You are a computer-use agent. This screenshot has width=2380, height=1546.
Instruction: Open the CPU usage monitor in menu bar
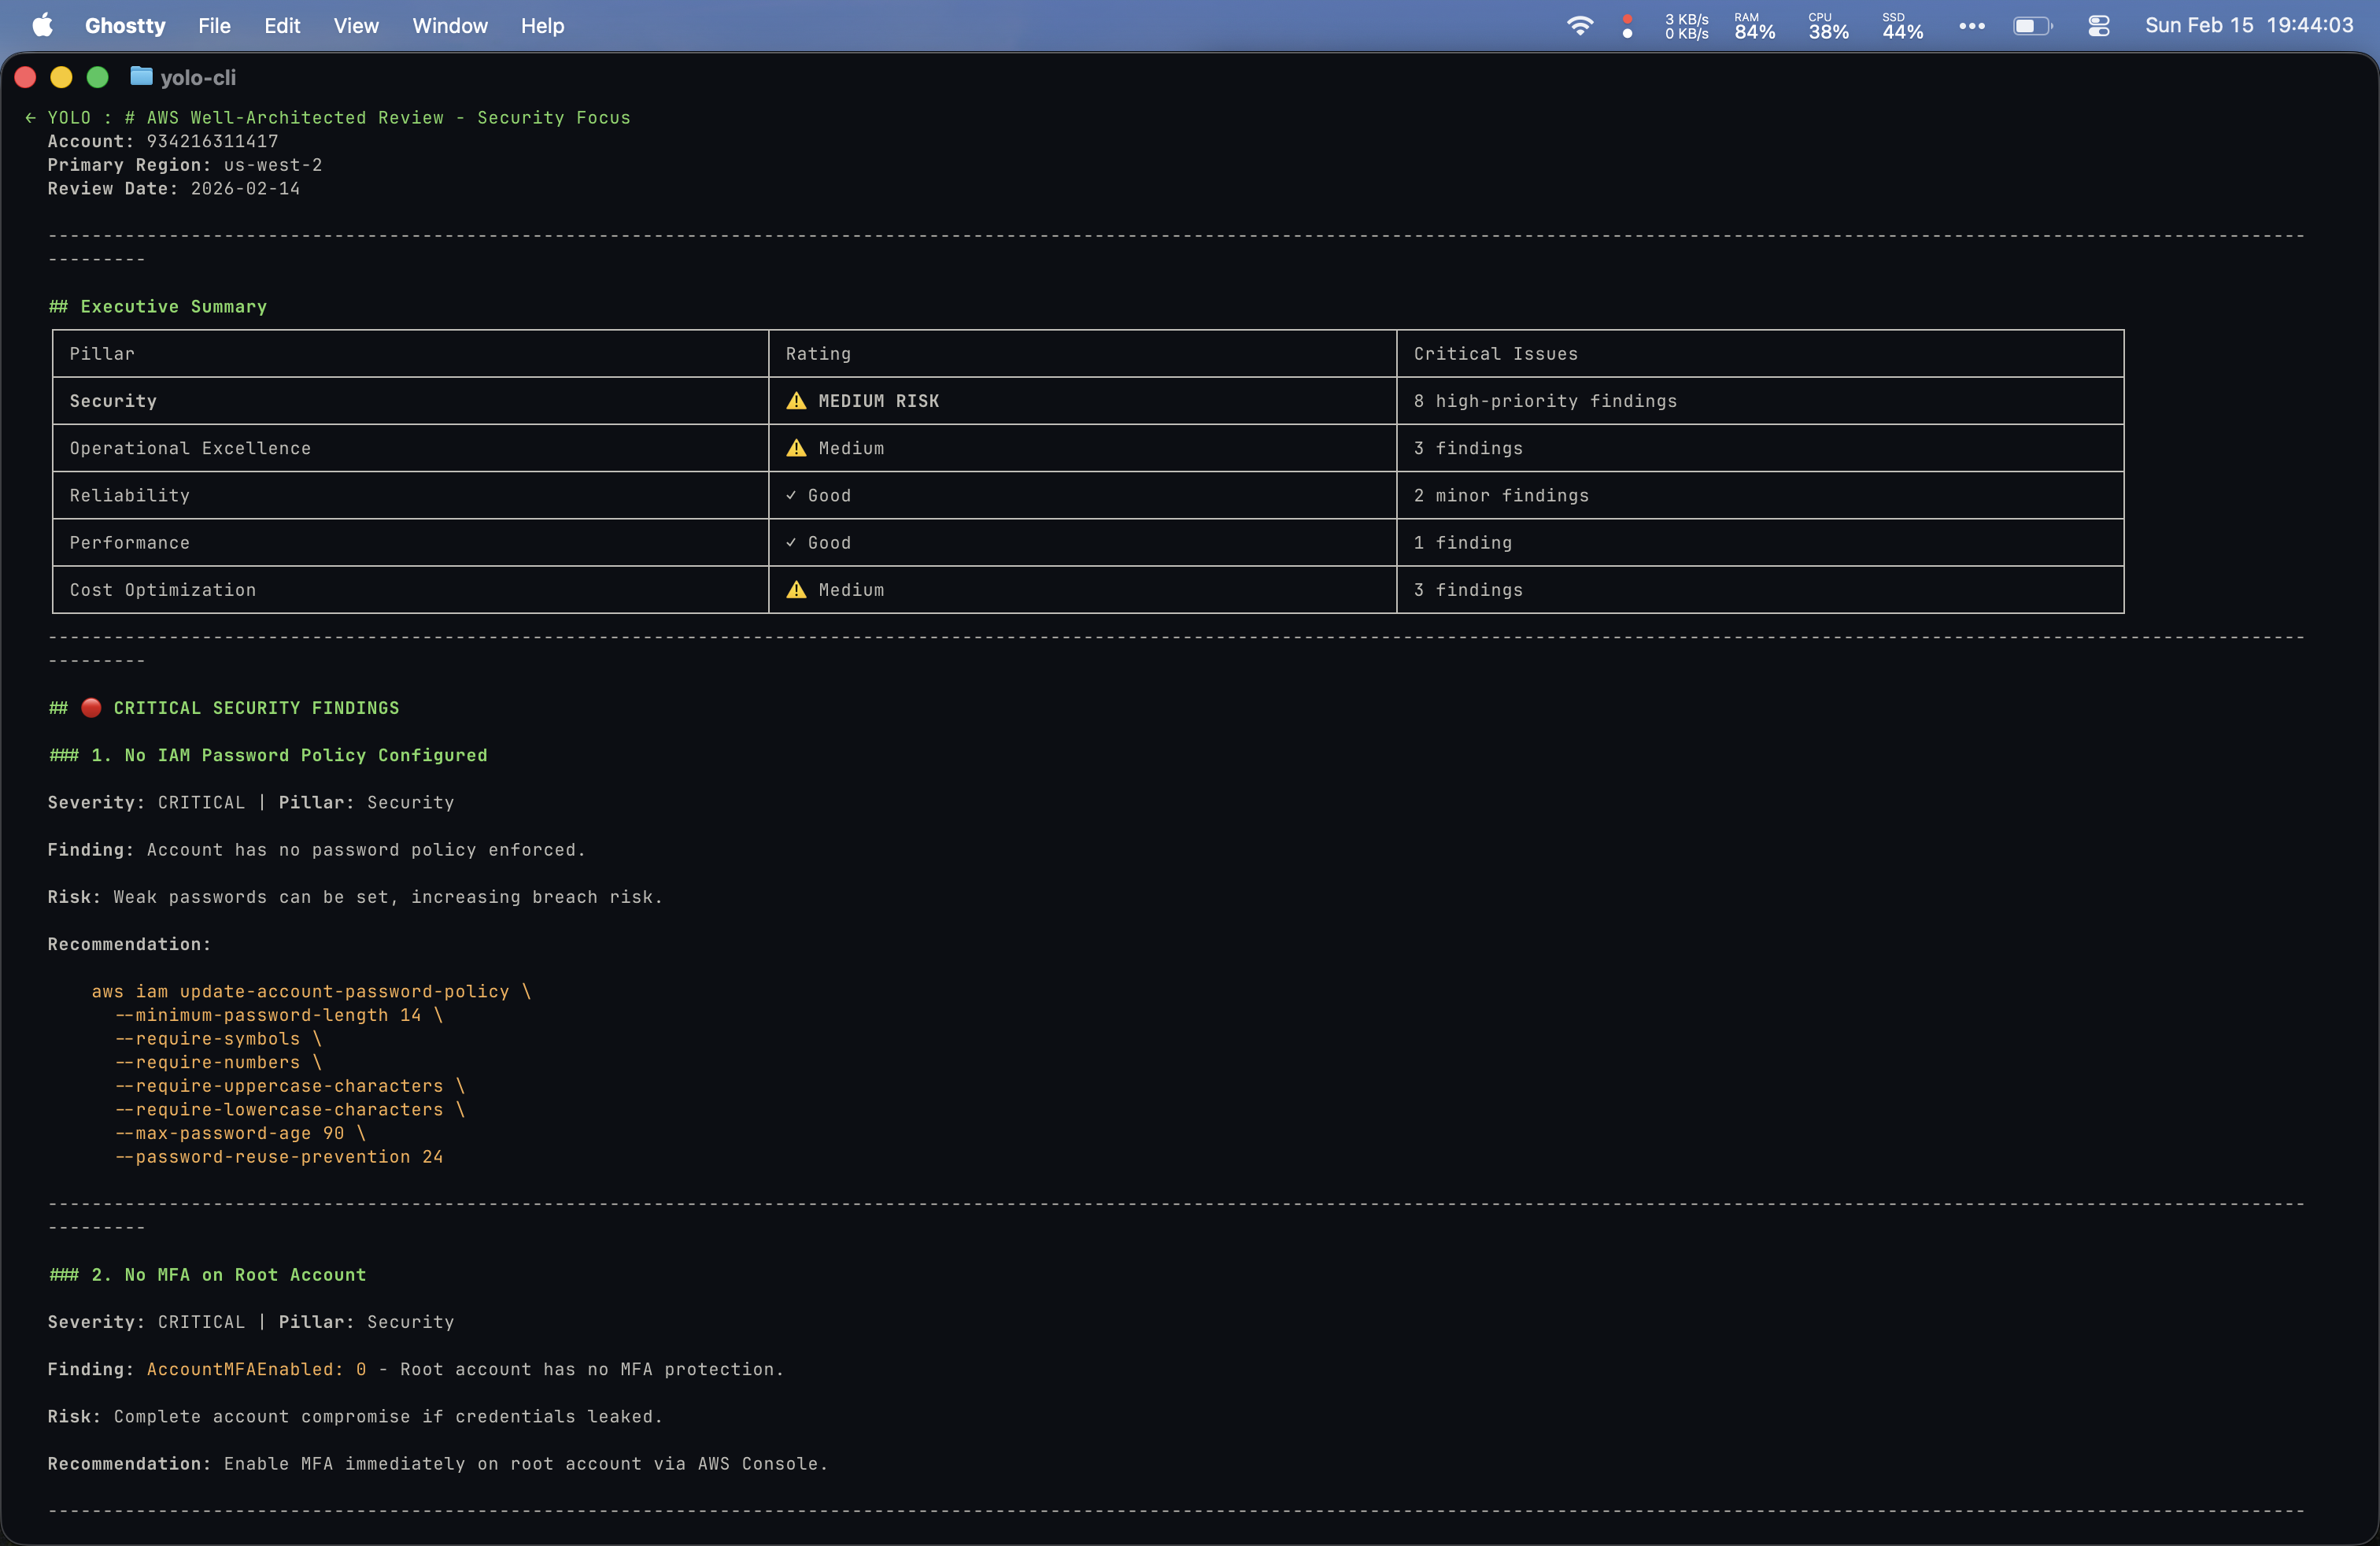click(1828, 26)
